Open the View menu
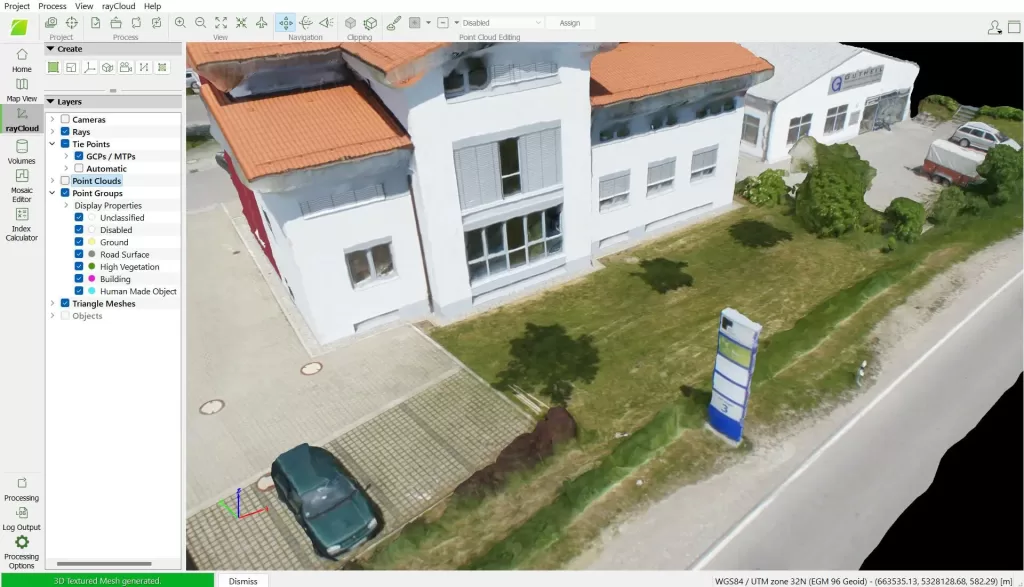 click(84, 6)
